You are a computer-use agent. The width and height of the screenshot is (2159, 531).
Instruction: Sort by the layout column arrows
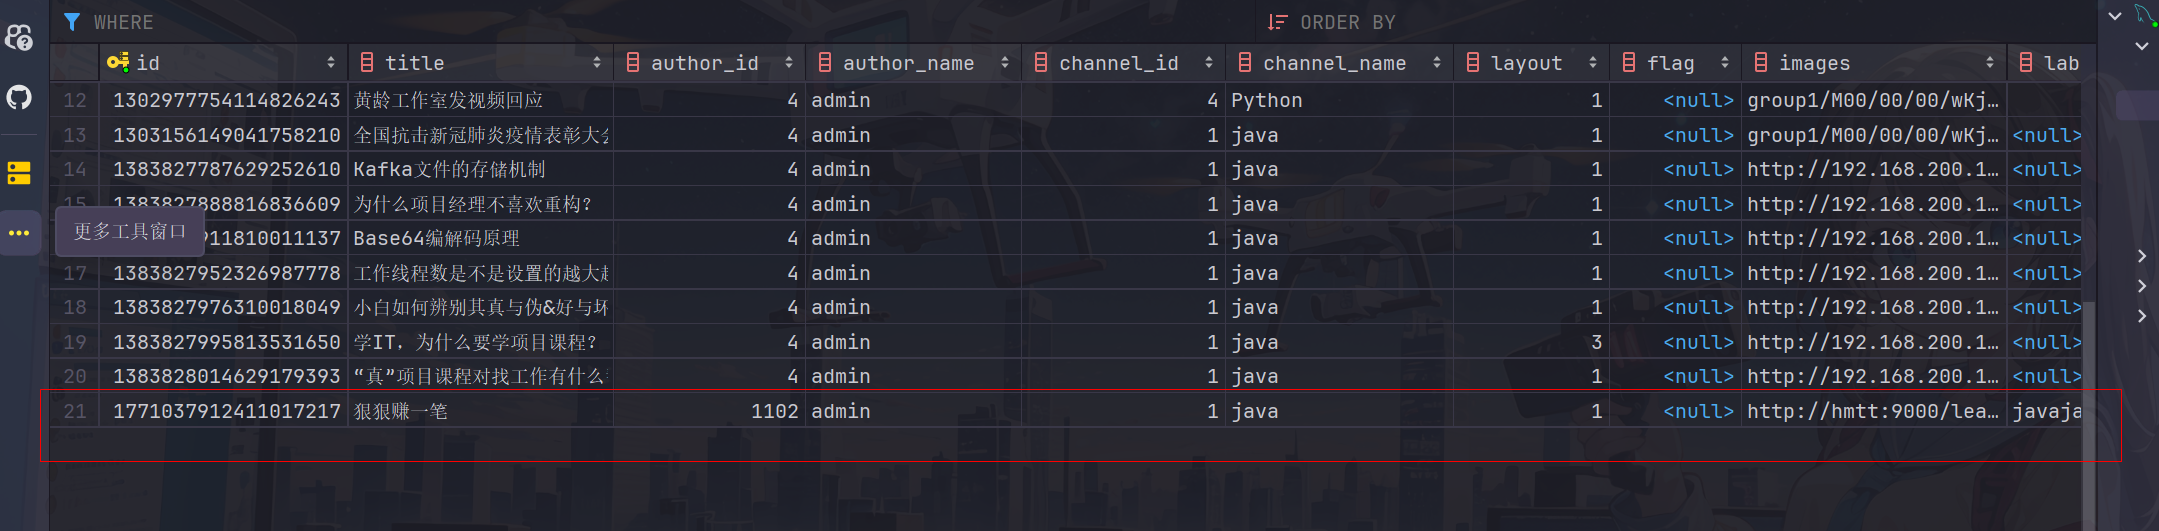tap(1593, 63)
